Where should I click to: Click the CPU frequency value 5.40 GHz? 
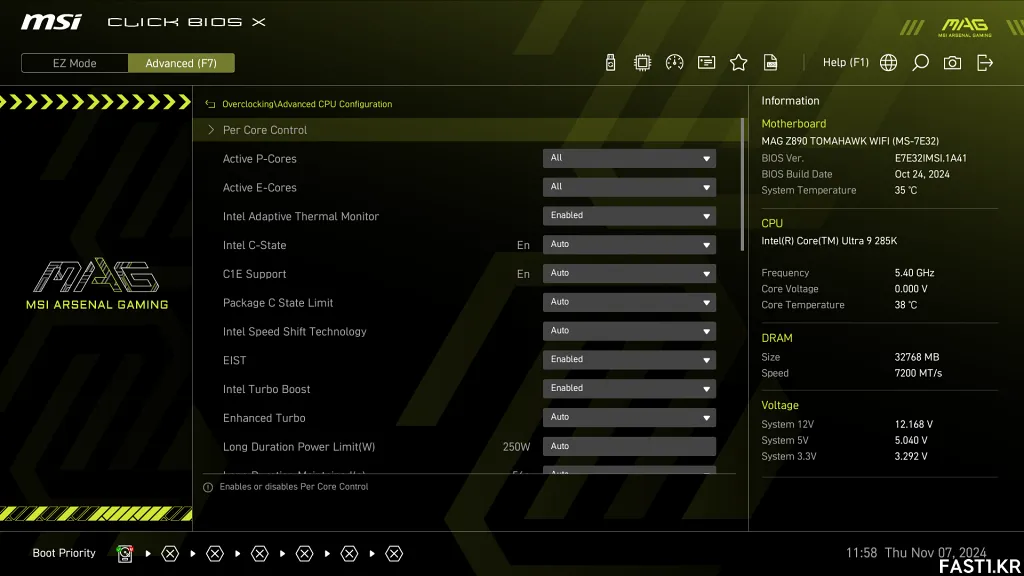914,273
